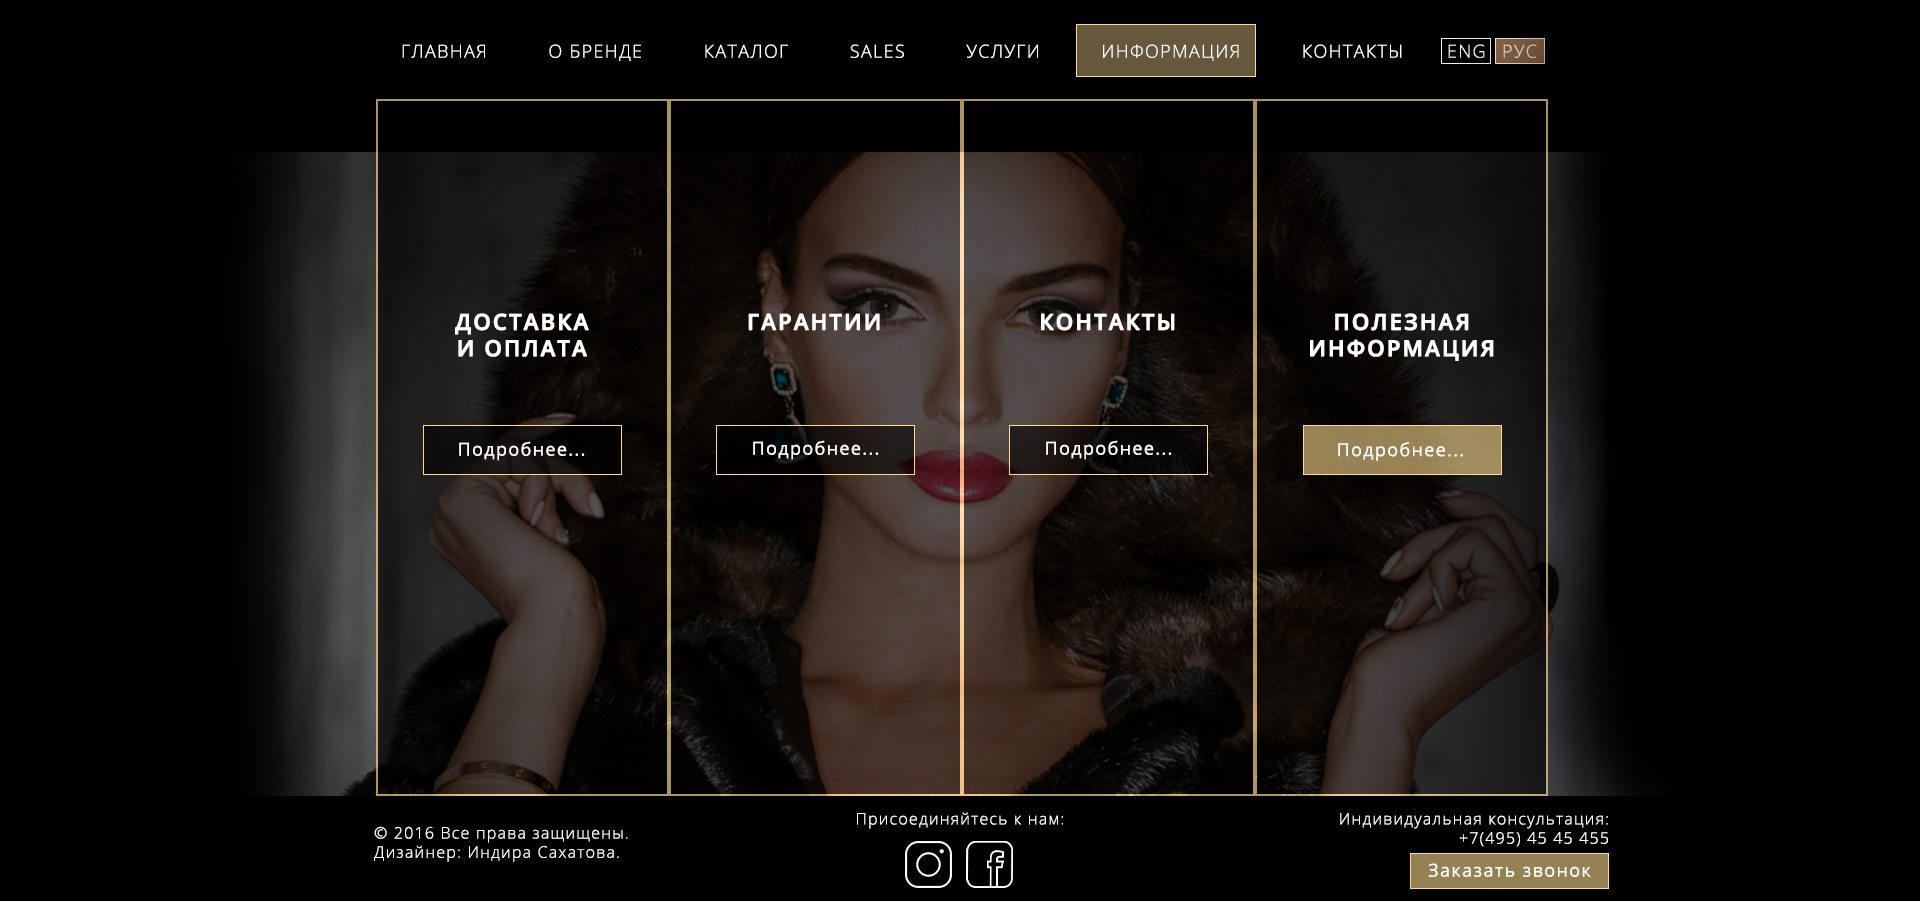Click the highlighted ИНФОРМАЦИЯ tab

[1166, 51]
